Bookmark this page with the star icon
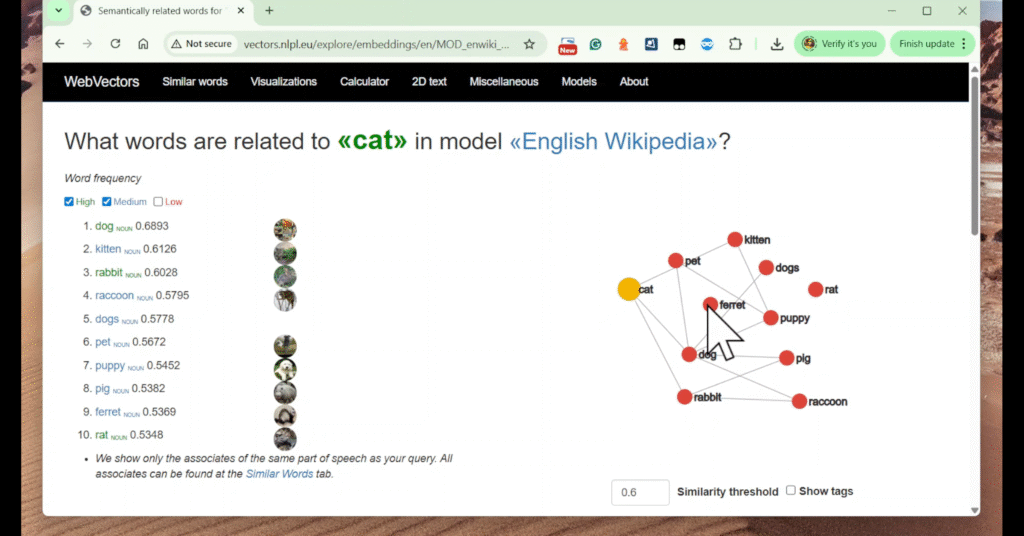1024x536 pixels. (x=529, y=44)
